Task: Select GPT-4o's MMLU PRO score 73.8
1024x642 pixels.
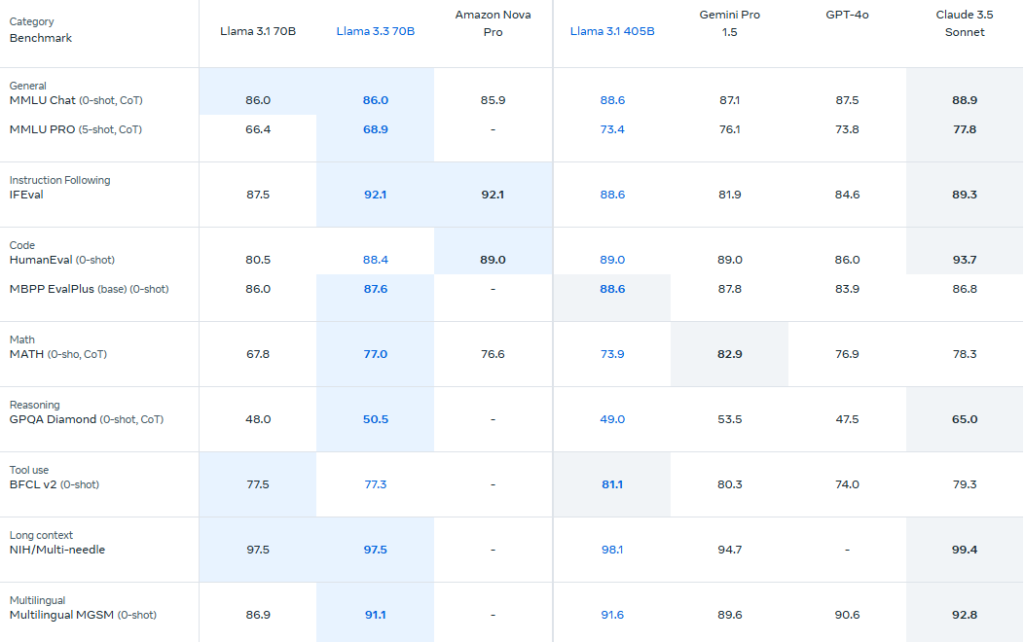Action: pos(847,130)
